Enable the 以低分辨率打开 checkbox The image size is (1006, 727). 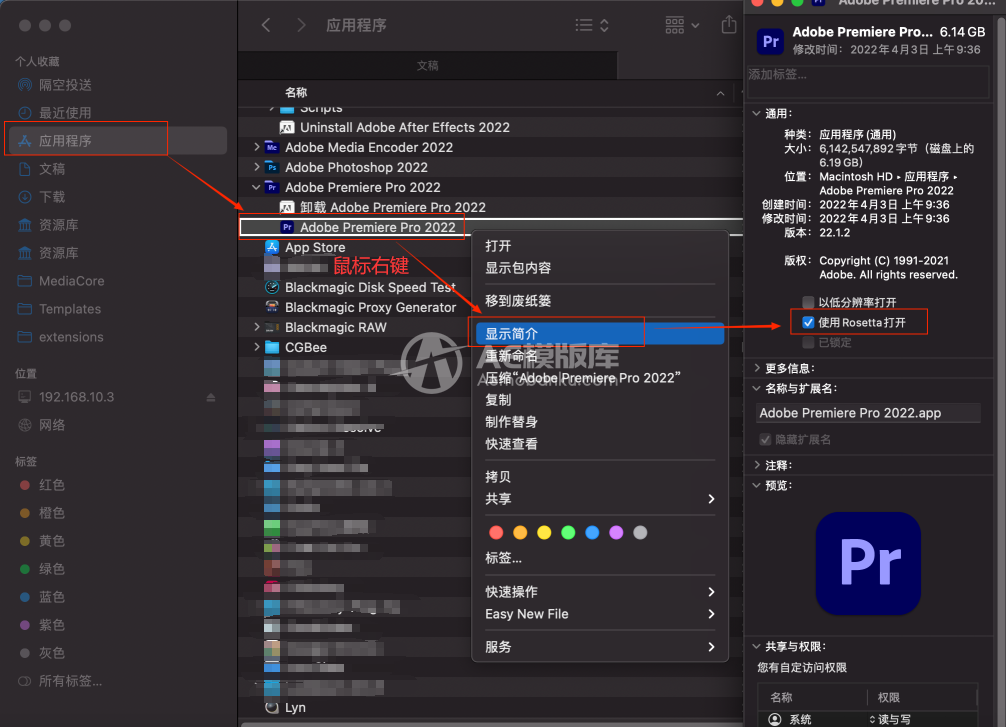tap(808, 302)
